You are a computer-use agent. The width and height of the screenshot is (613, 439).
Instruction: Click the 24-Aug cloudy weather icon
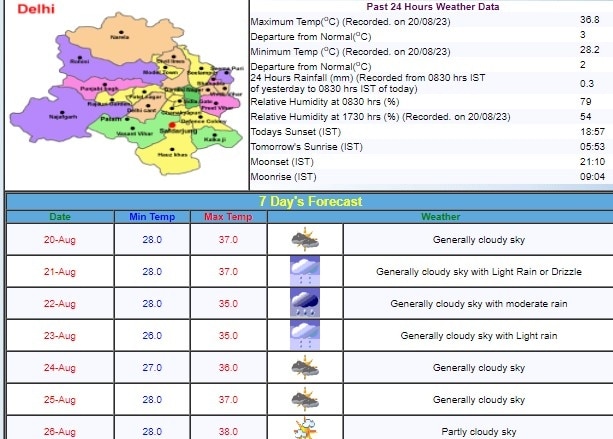[304, 368]
